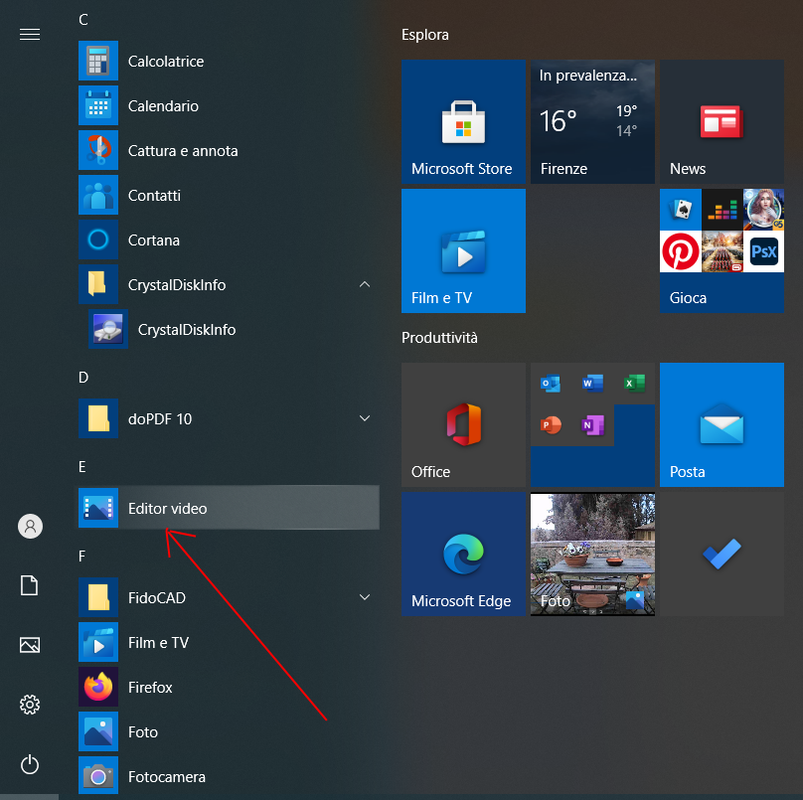Click the letter C section header
This screenshot has width=803, height=800.
(x=83, y=19)
